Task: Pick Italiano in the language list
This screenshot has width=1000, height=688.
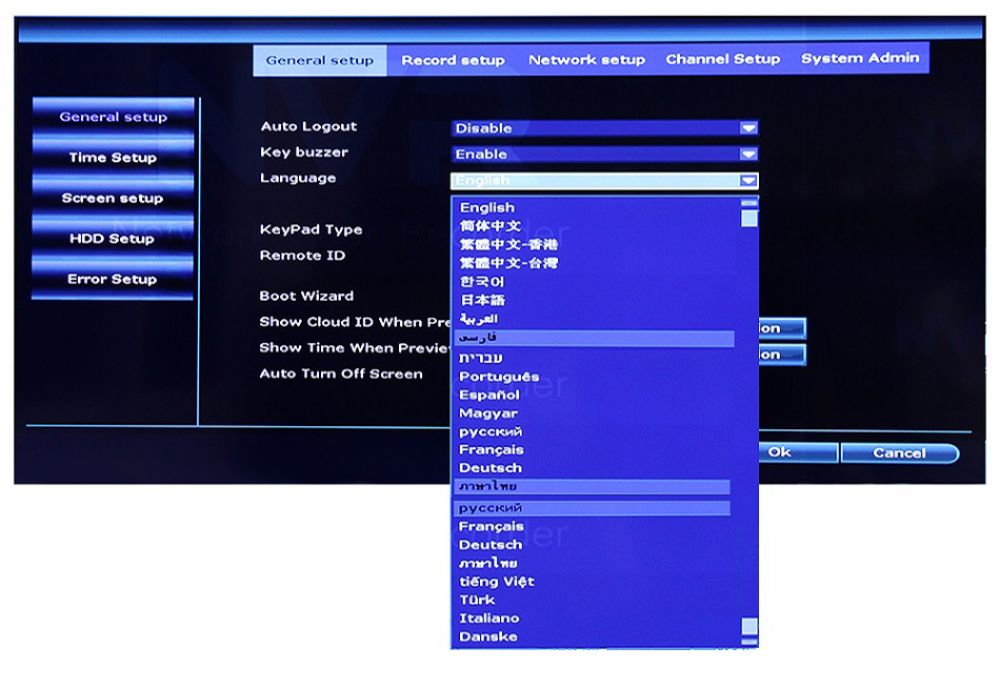Action: pyautogui.click(x=489, y=618)
